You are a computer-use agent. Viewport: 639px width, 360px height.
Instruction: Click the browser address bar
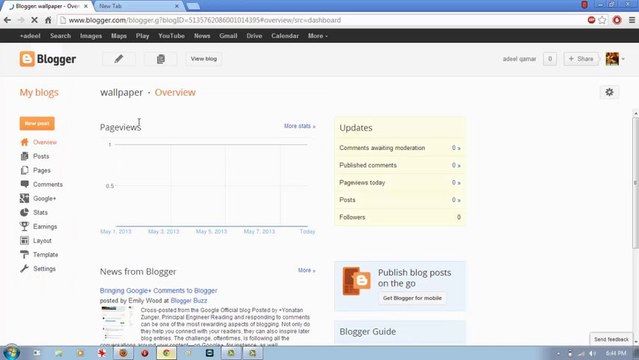click(x=322, y=20)
